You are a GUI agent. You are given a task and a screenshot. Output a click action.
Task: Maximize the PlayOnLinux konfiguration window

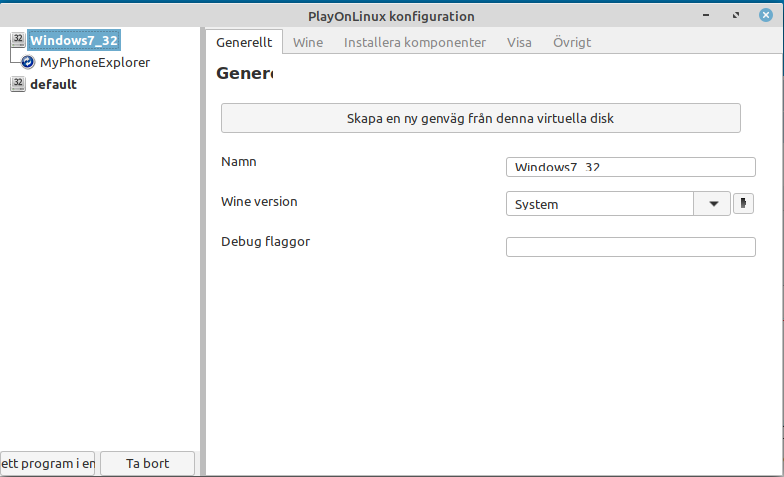point(736,16)
